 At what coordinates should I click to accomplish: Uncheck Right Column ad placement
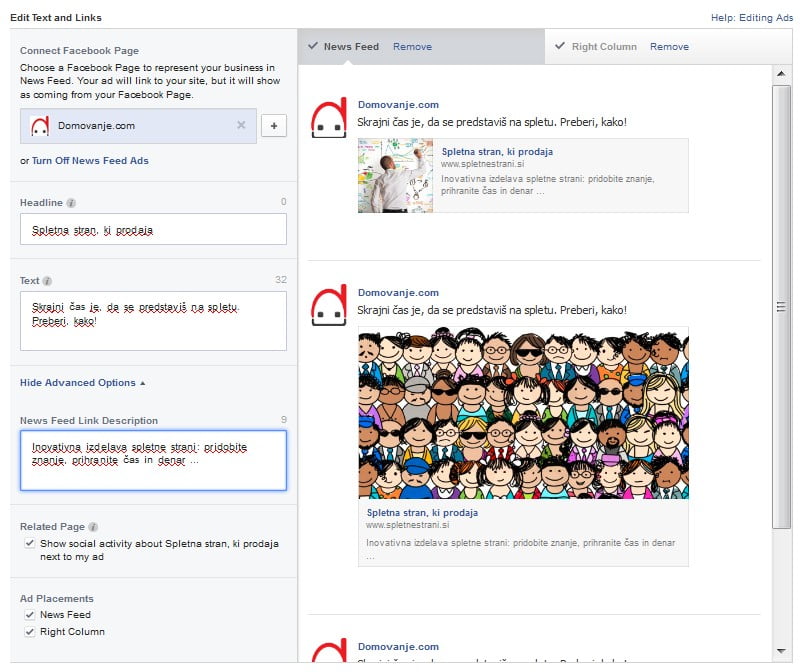click(30, 632)
